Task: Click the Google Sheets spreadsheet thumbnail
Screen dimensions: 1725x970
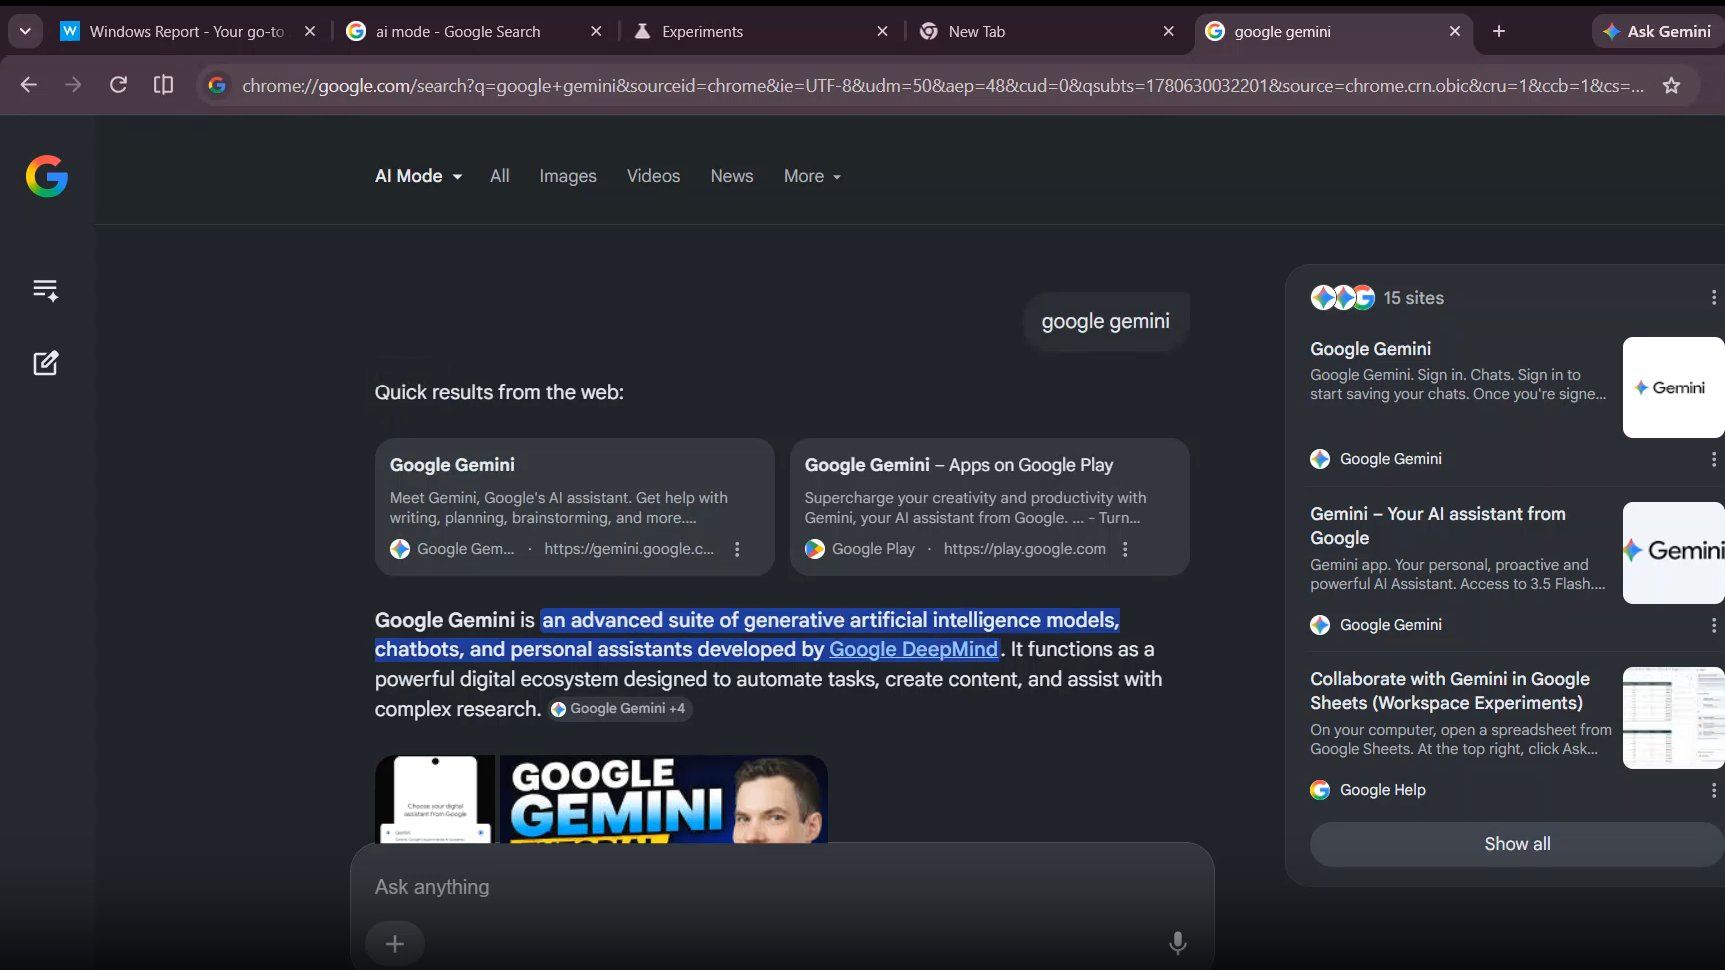Action: tap(1673, 718)
